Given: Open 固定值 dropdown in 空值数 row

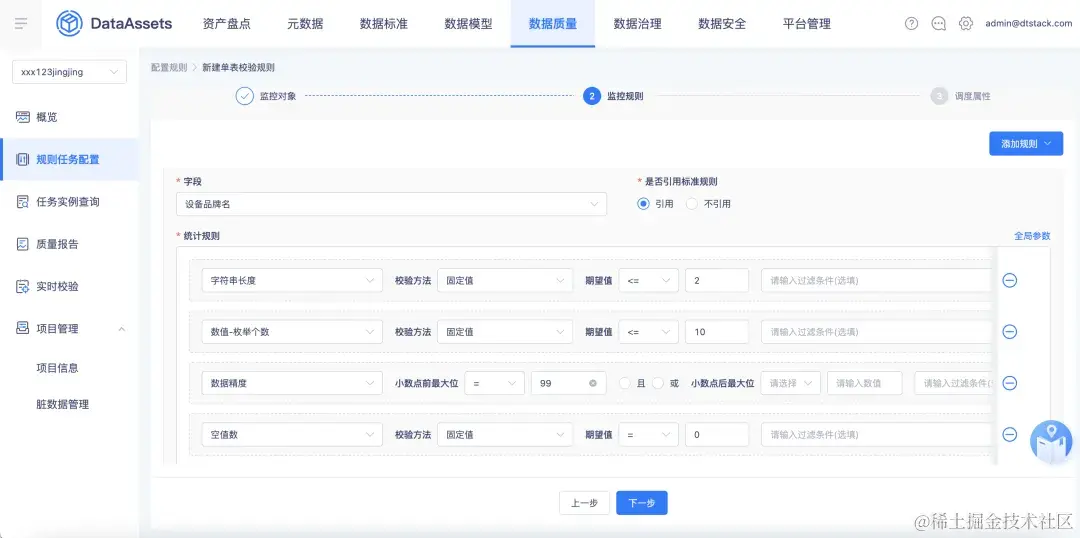Looking at the screenshot, I should 505,434.
